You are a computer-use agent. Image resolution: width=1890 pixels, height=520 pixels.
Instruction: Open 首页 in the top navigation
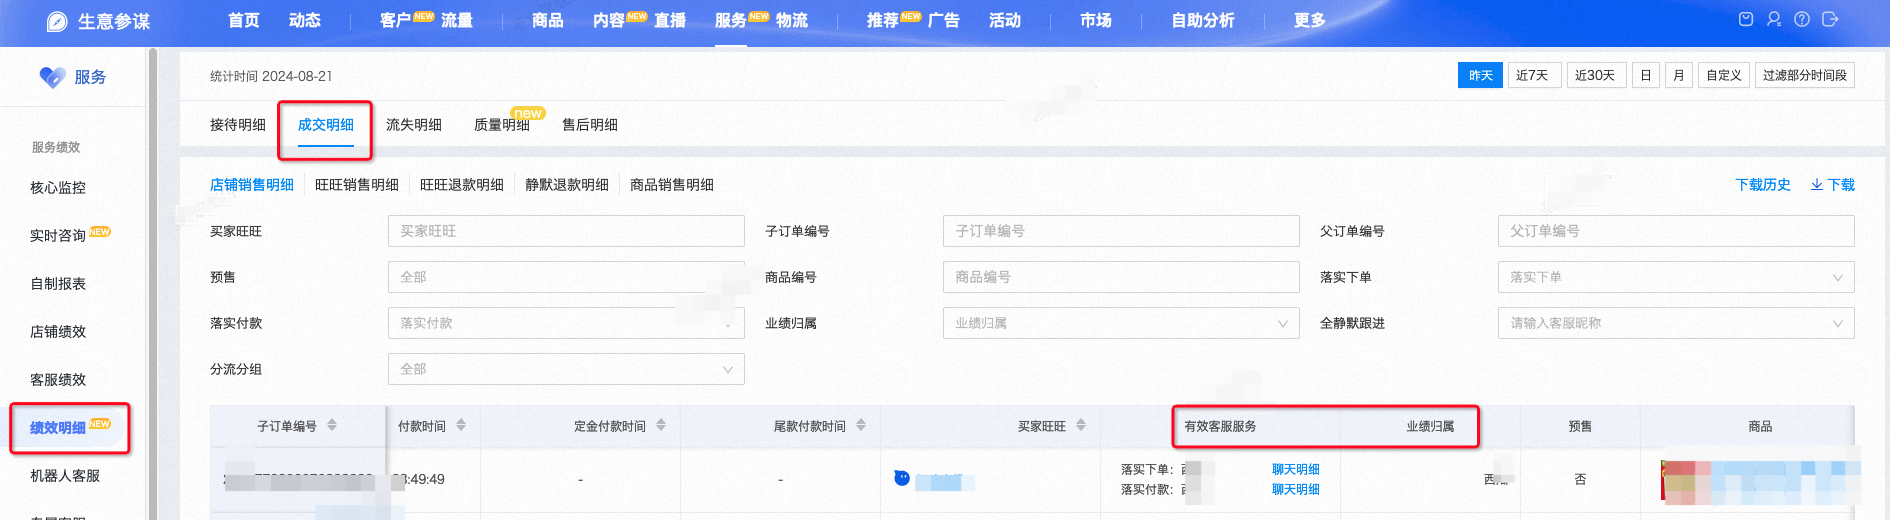[244, 20]
